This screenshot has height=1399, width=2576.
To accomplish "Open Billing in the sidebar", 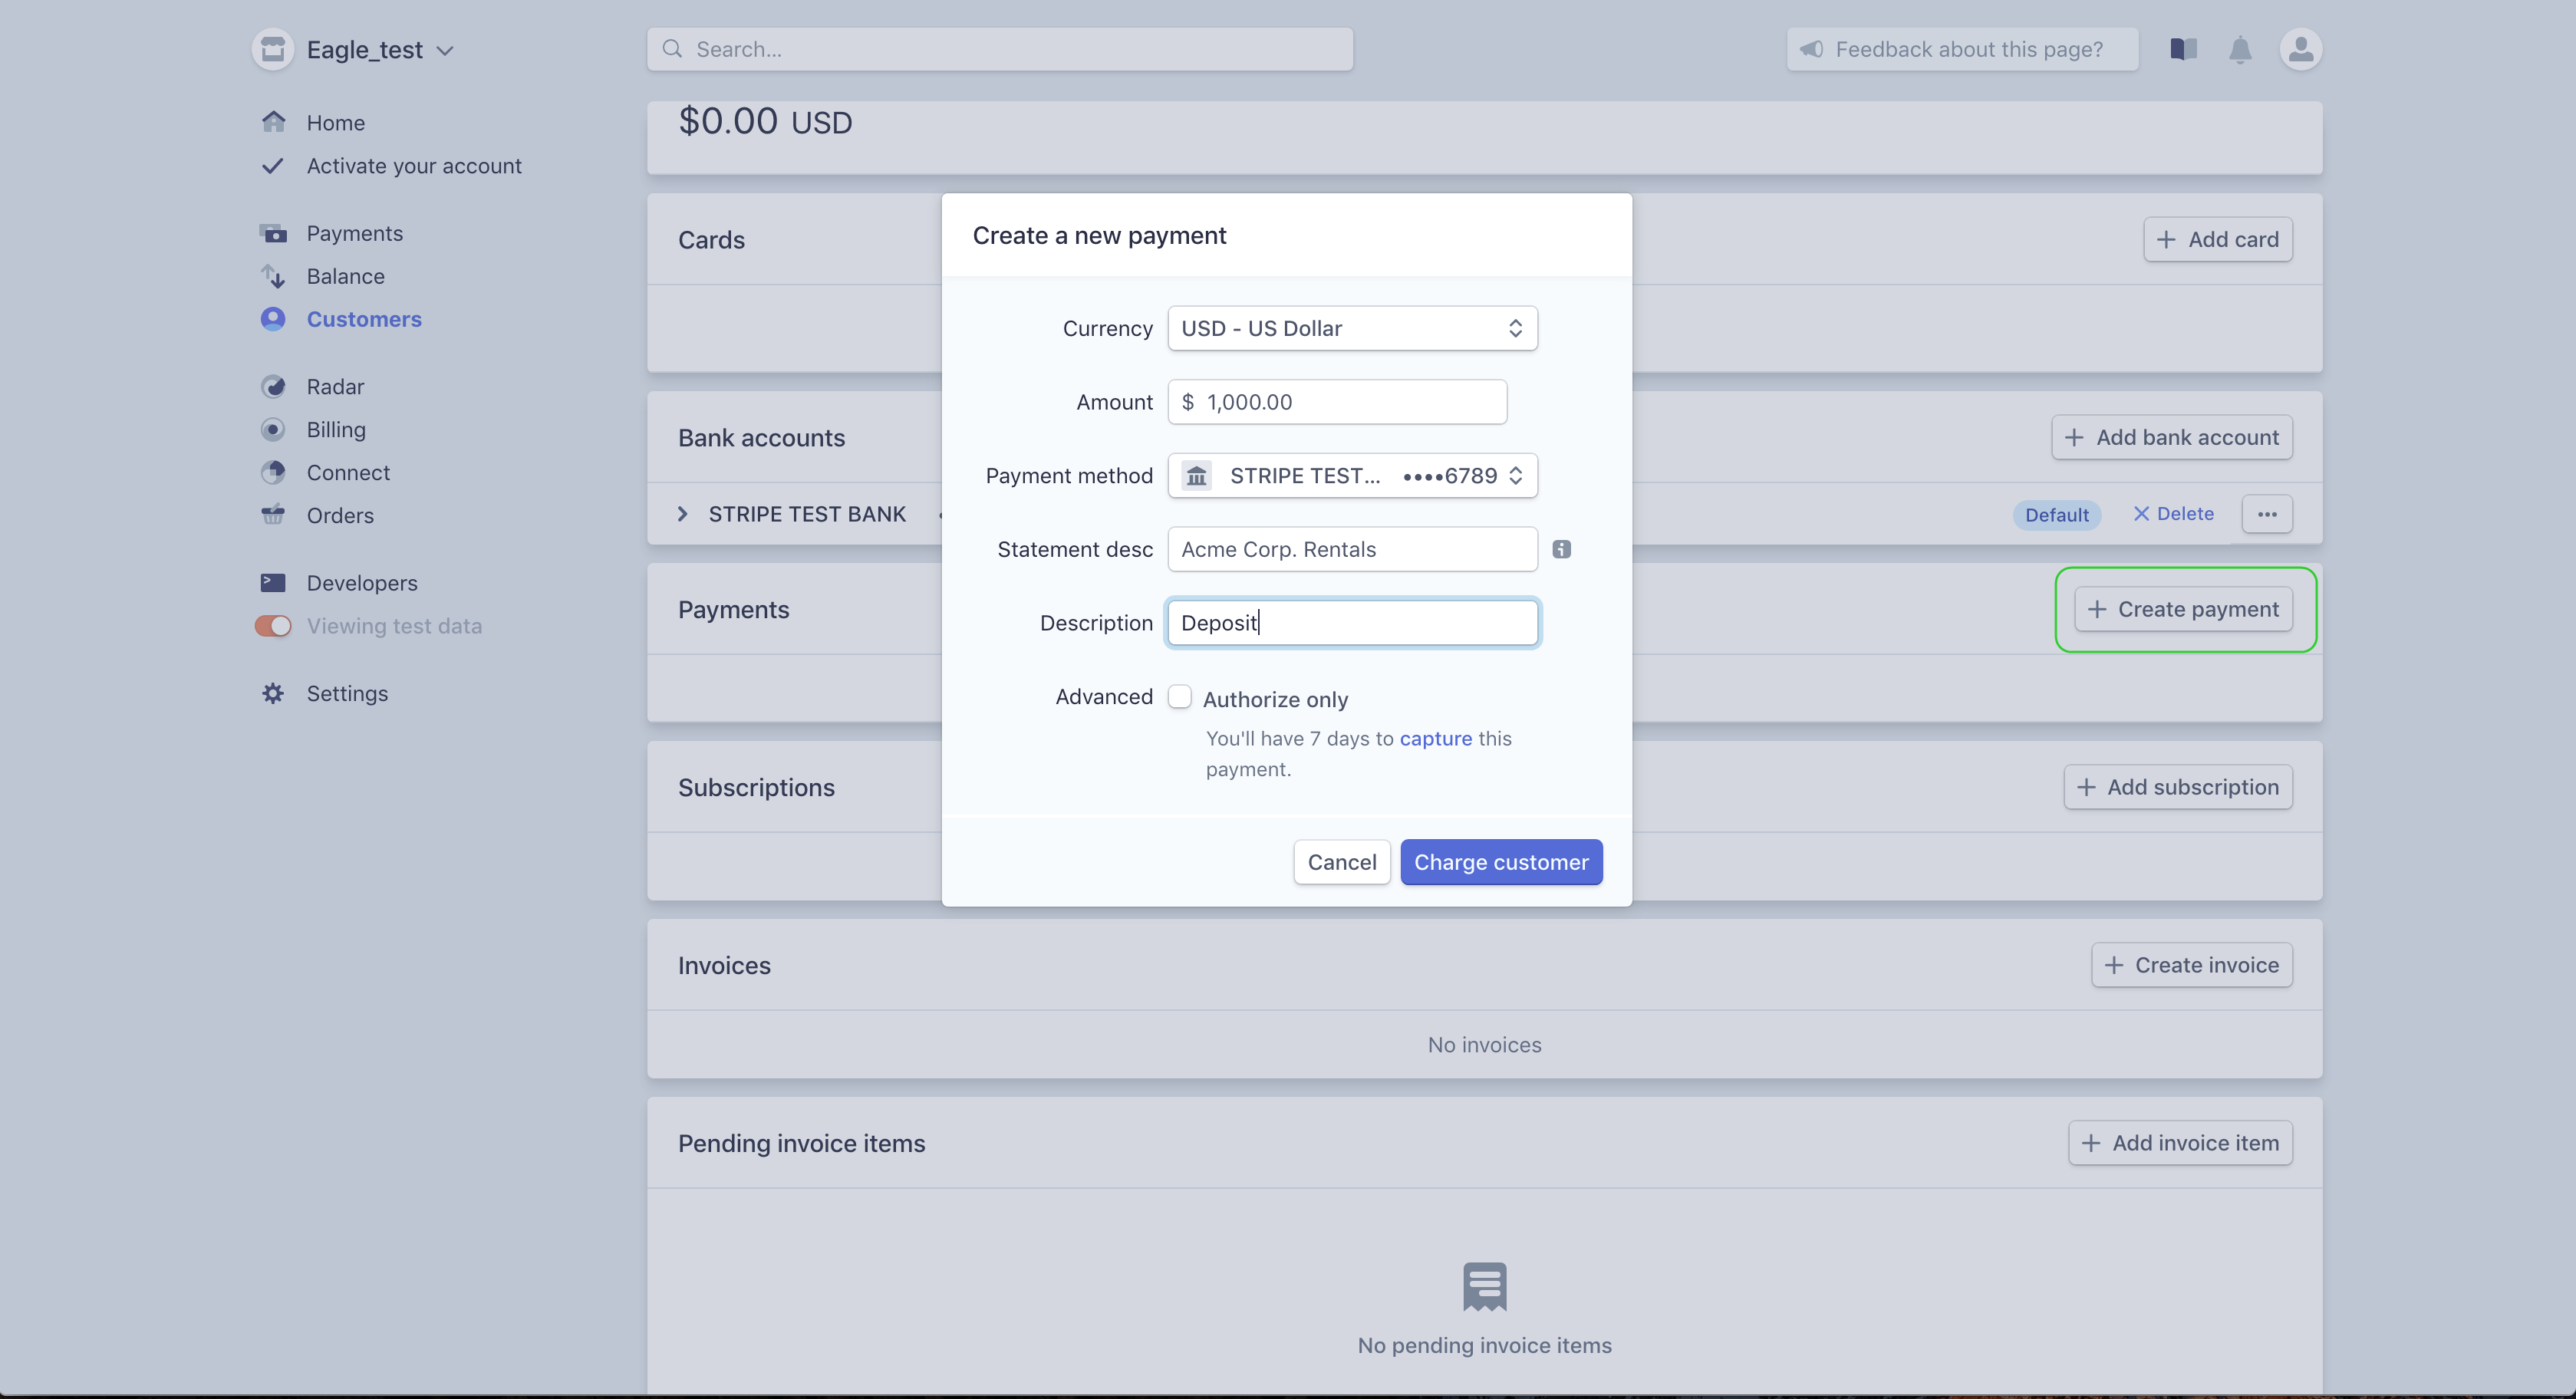I will [x=336, y=430].
